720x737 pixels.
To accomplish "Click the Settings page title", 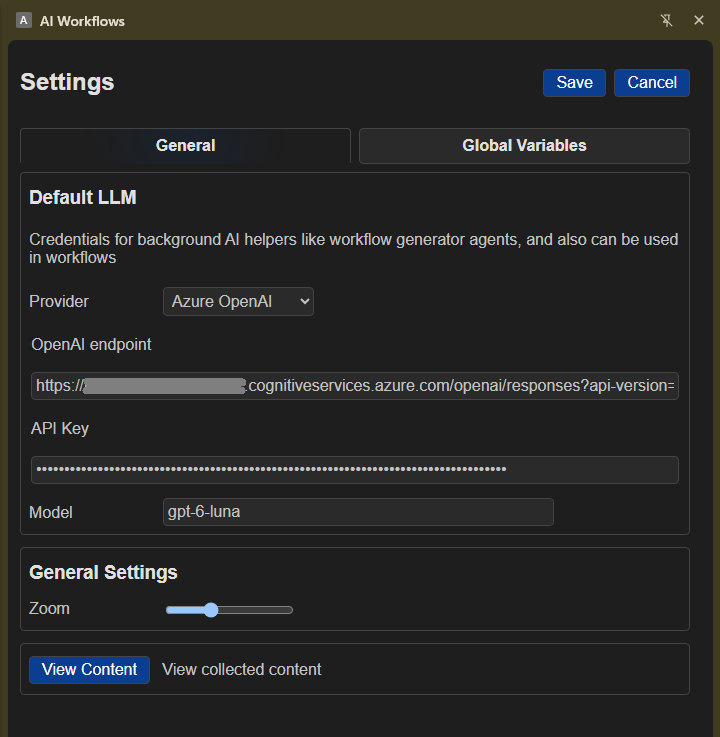I will pyautogui.click(x=67, y=82).
